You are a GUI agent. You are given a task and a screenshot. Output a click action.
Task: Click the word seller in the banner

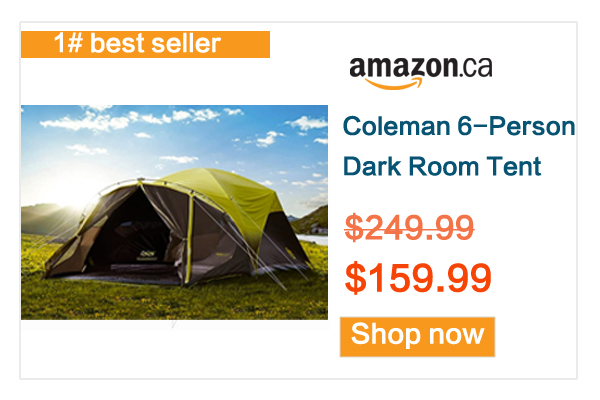[186, 43]
